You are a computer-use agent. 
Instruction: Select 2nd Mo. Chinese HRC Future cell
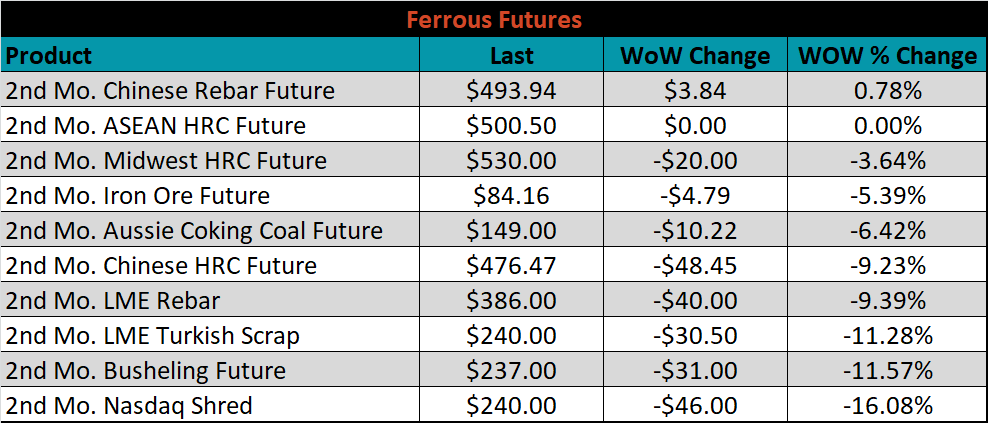[210, 265]
